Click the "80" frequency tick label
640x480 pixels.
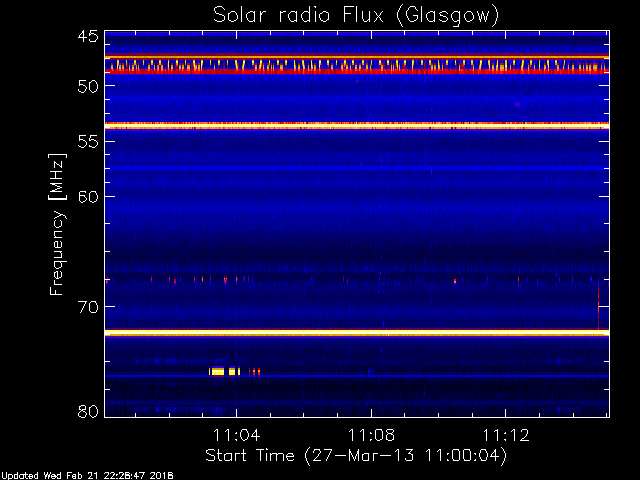(88, 411)
